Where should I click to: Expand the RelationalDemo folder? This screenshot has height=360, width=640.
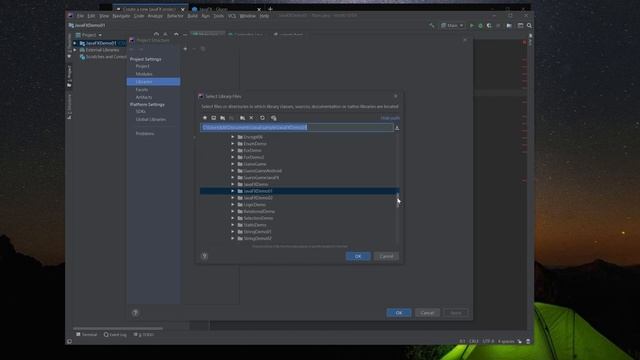(233, 211)
